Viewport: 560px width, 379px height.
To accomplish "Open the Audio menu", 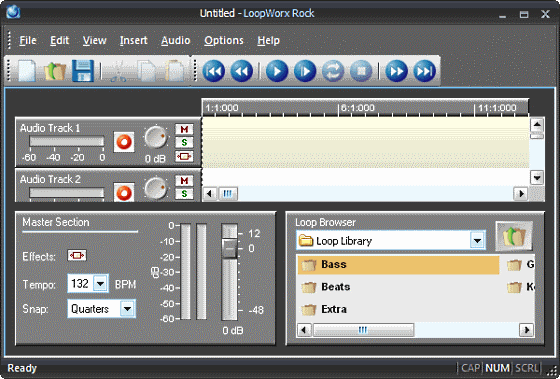I will pyautogui.click(x=175, y=40).
